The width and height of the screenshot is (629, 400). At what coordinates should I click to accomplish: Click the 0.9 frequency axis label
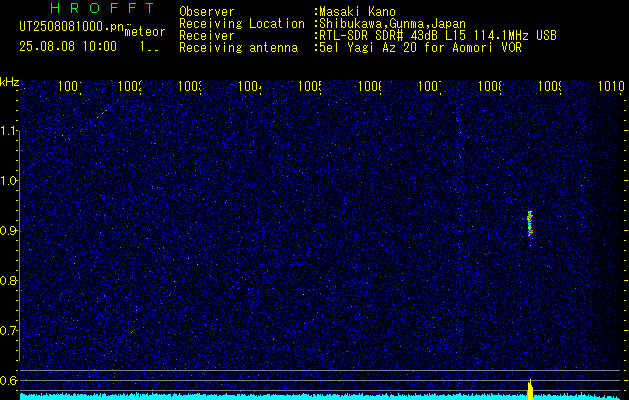[x=9, y=231]
